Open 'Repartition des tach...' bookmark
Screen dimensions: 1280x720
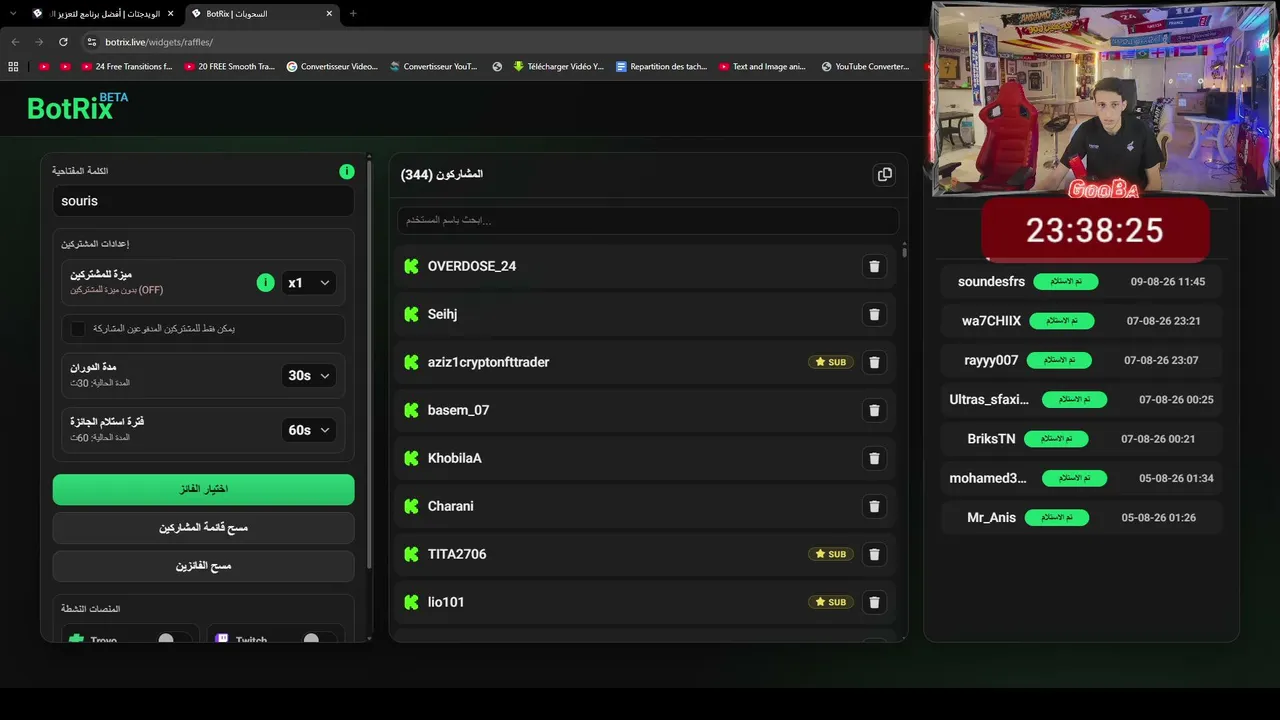coord(661,67)
